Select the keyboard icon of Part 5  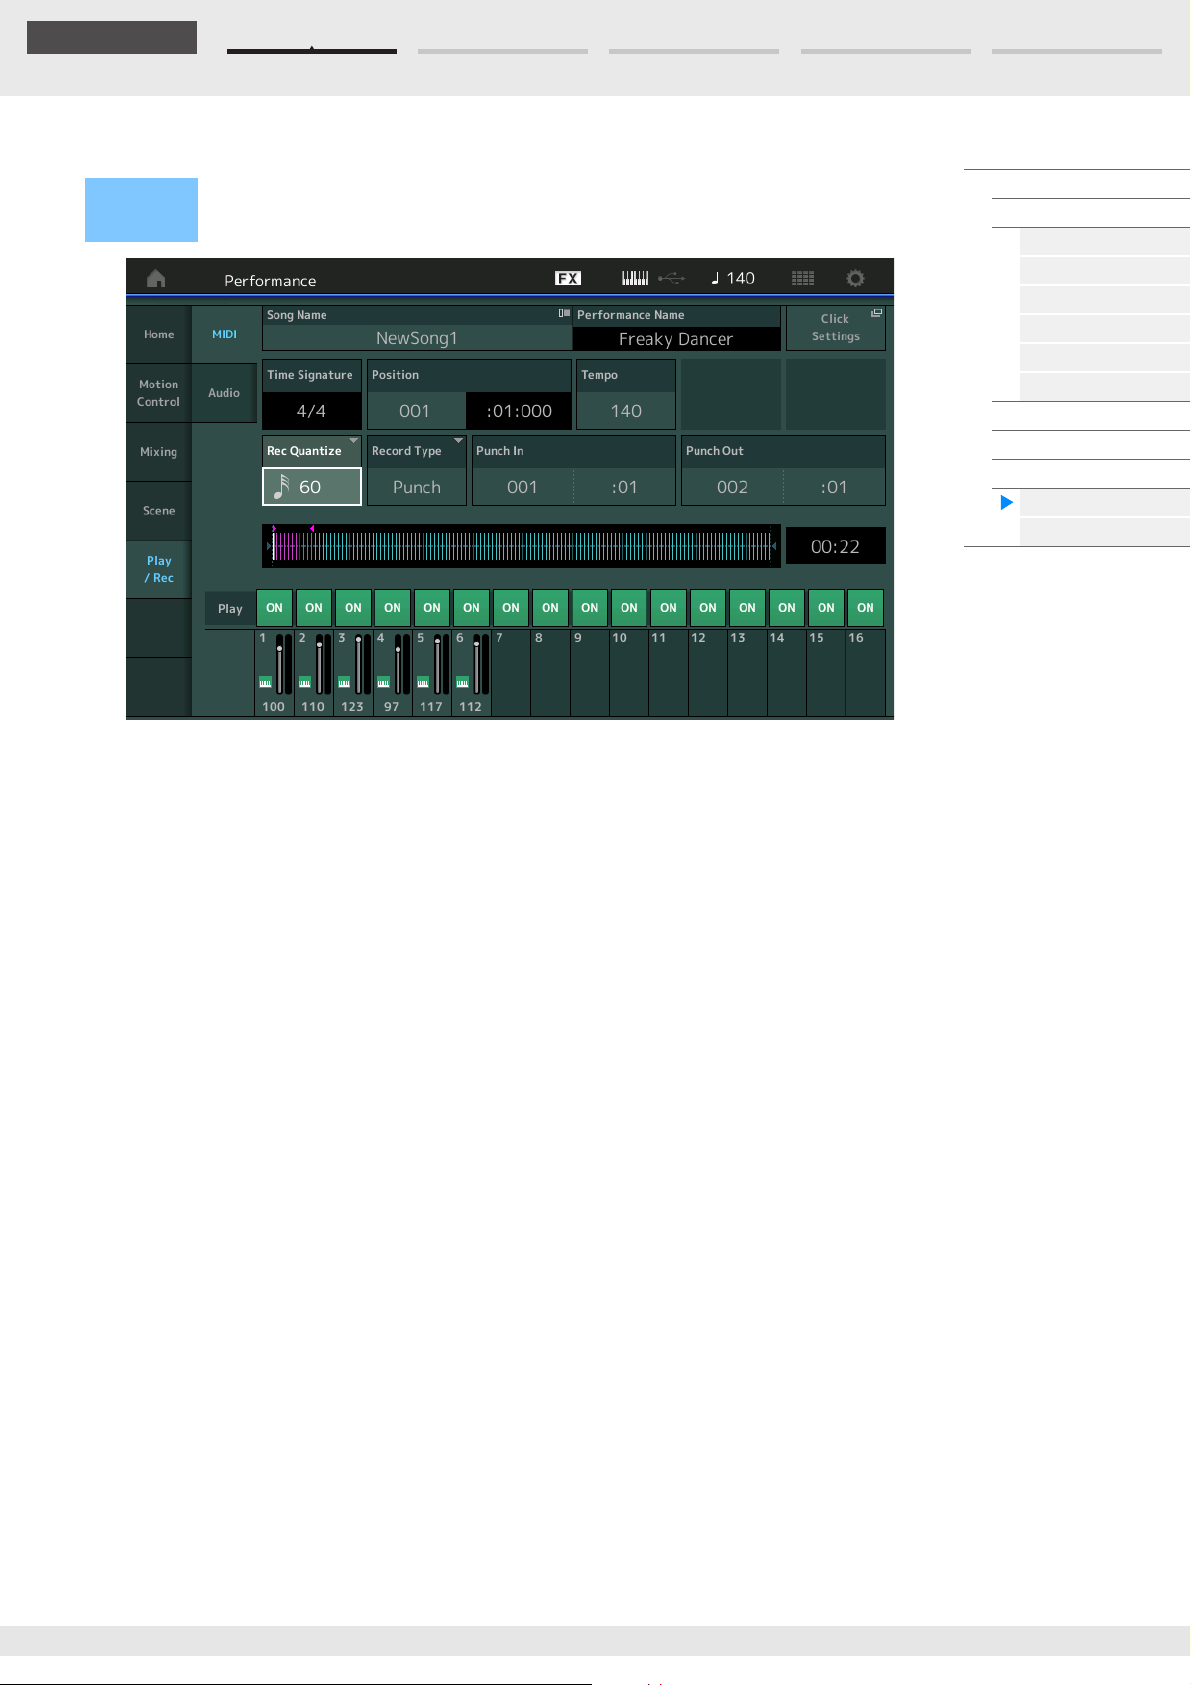(423, 683)
